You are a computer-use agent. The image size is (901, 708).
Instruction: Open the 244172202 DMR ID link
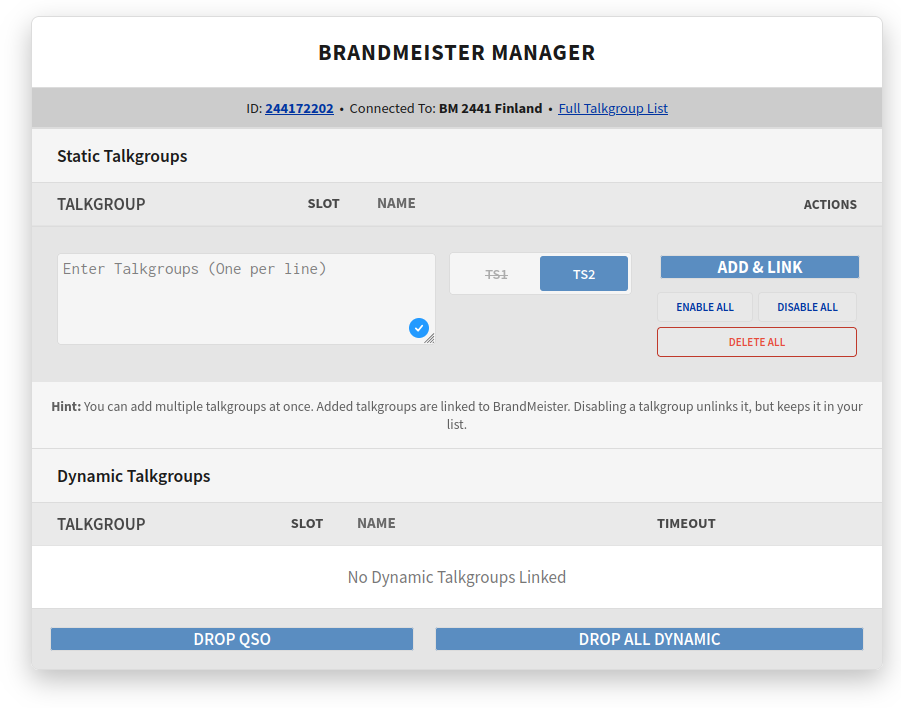tap(299, 108)
